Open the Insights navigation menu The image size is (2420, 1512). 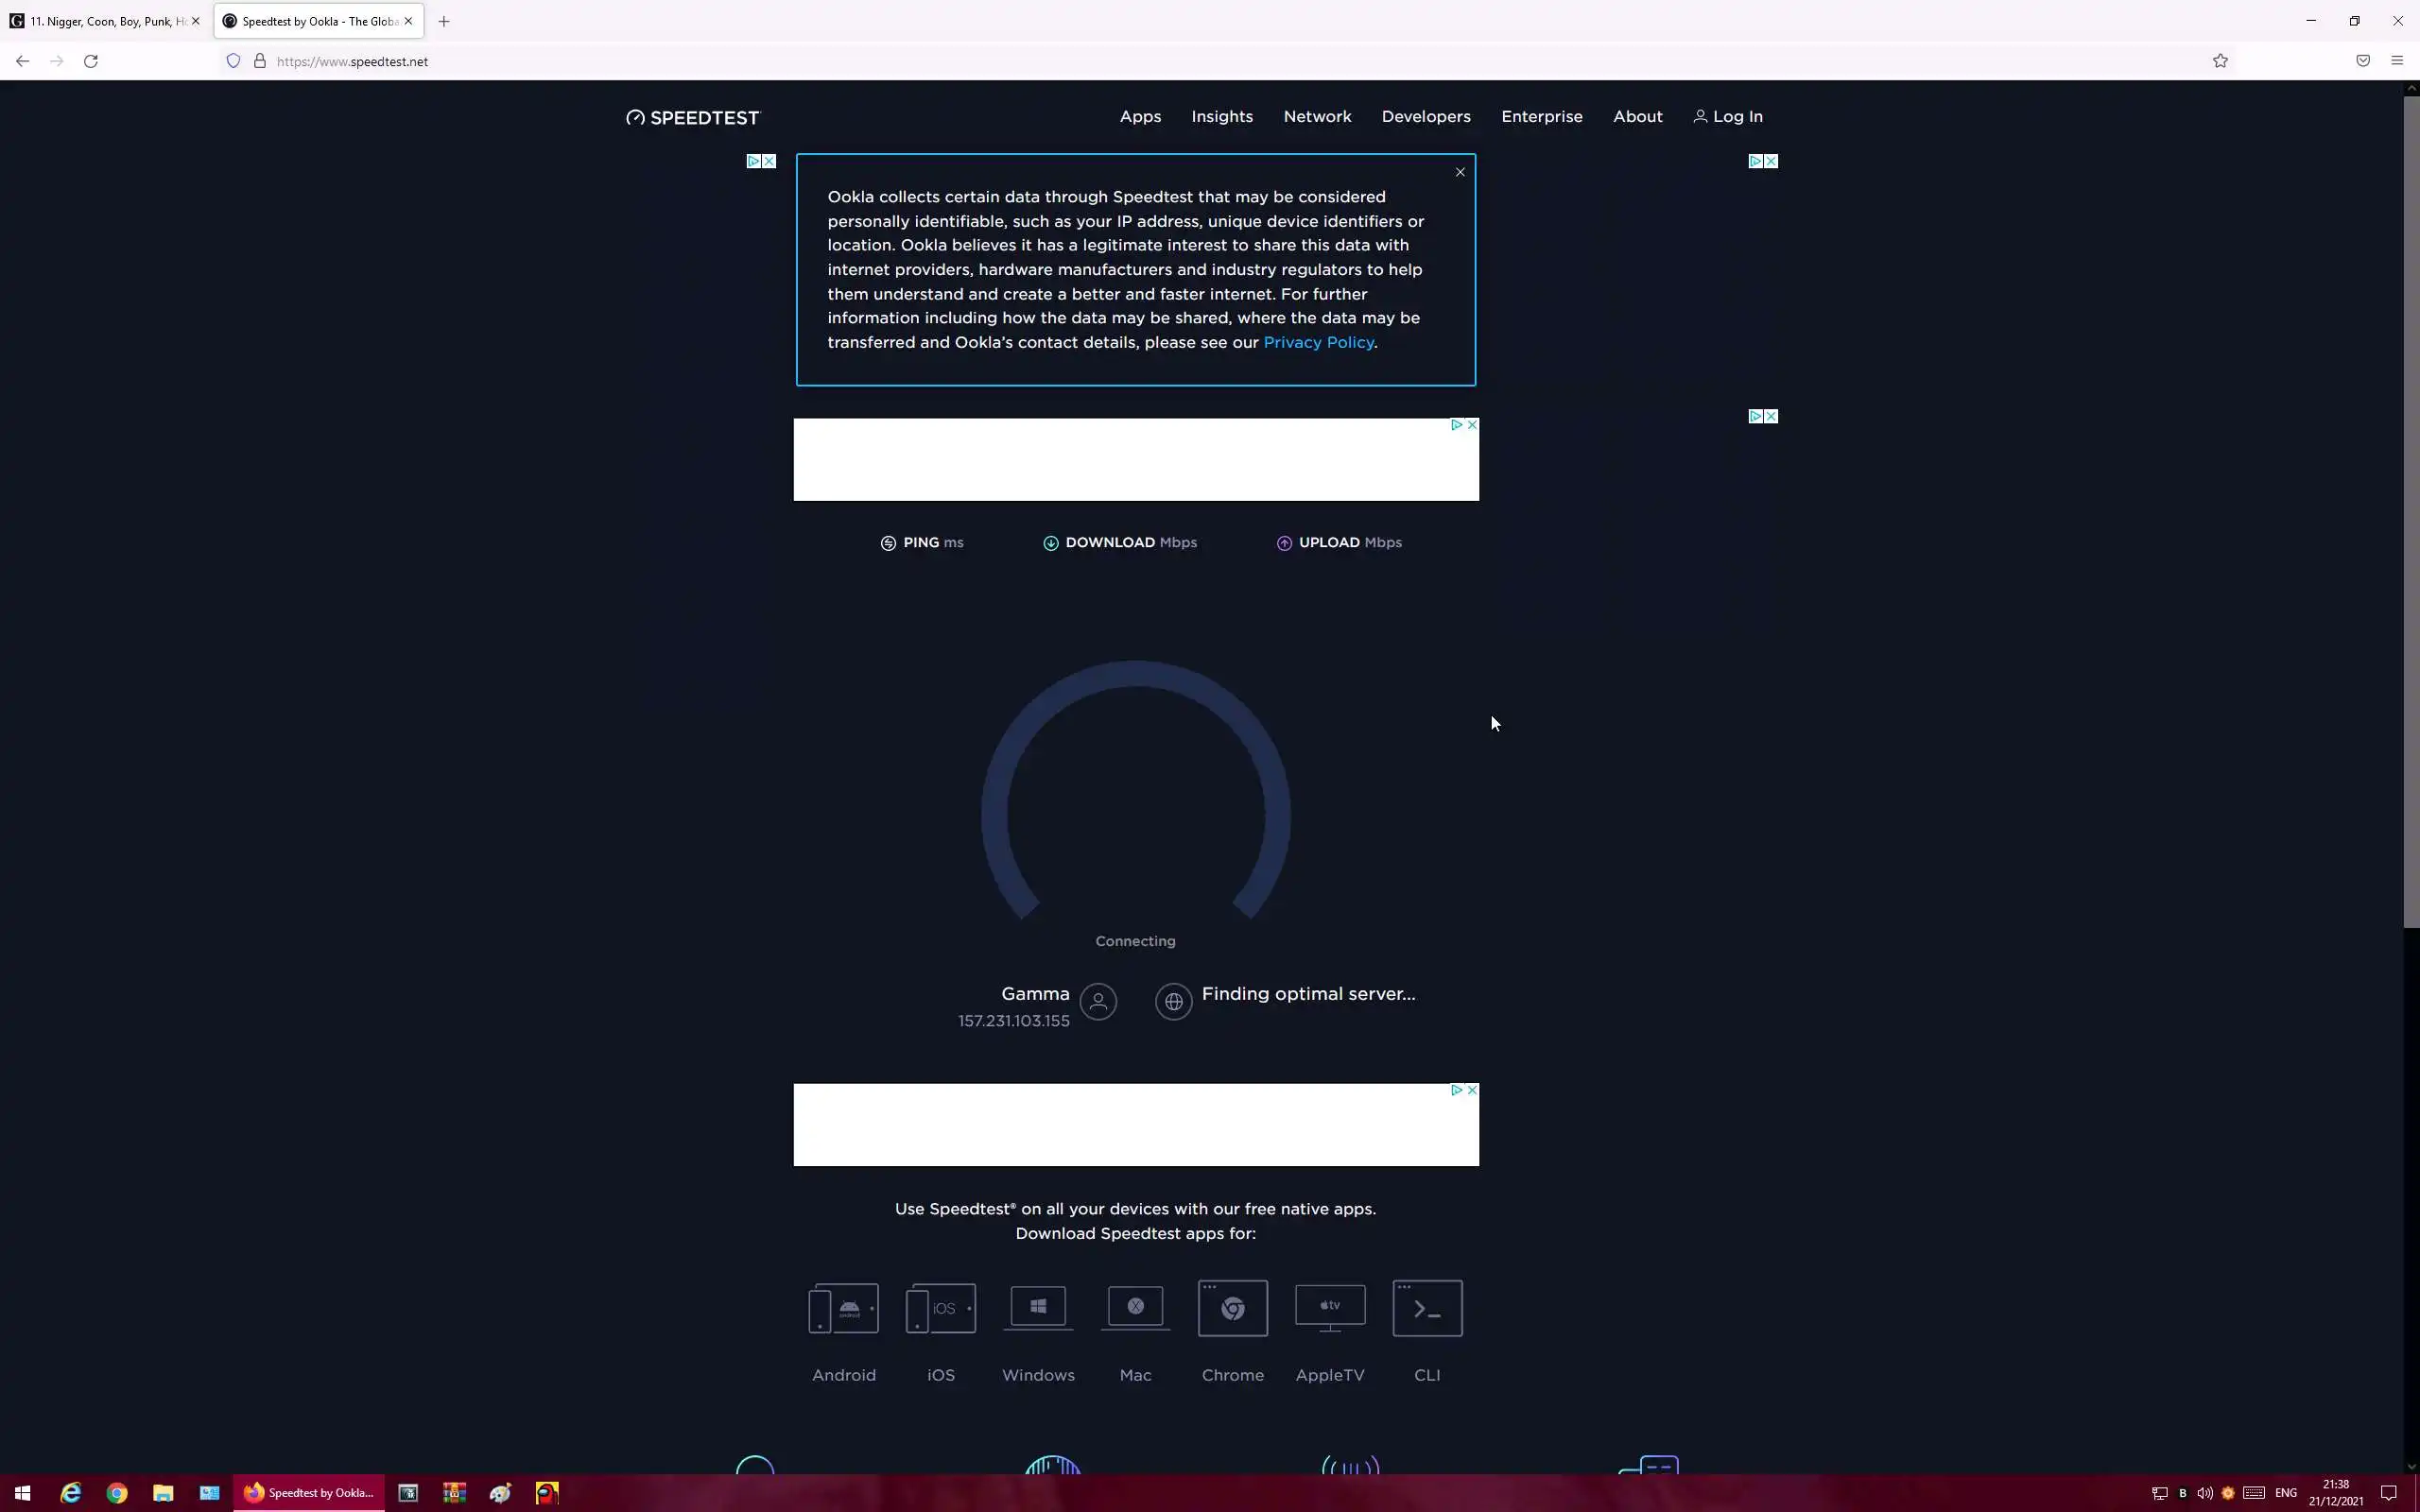(x=1221, y=116)
